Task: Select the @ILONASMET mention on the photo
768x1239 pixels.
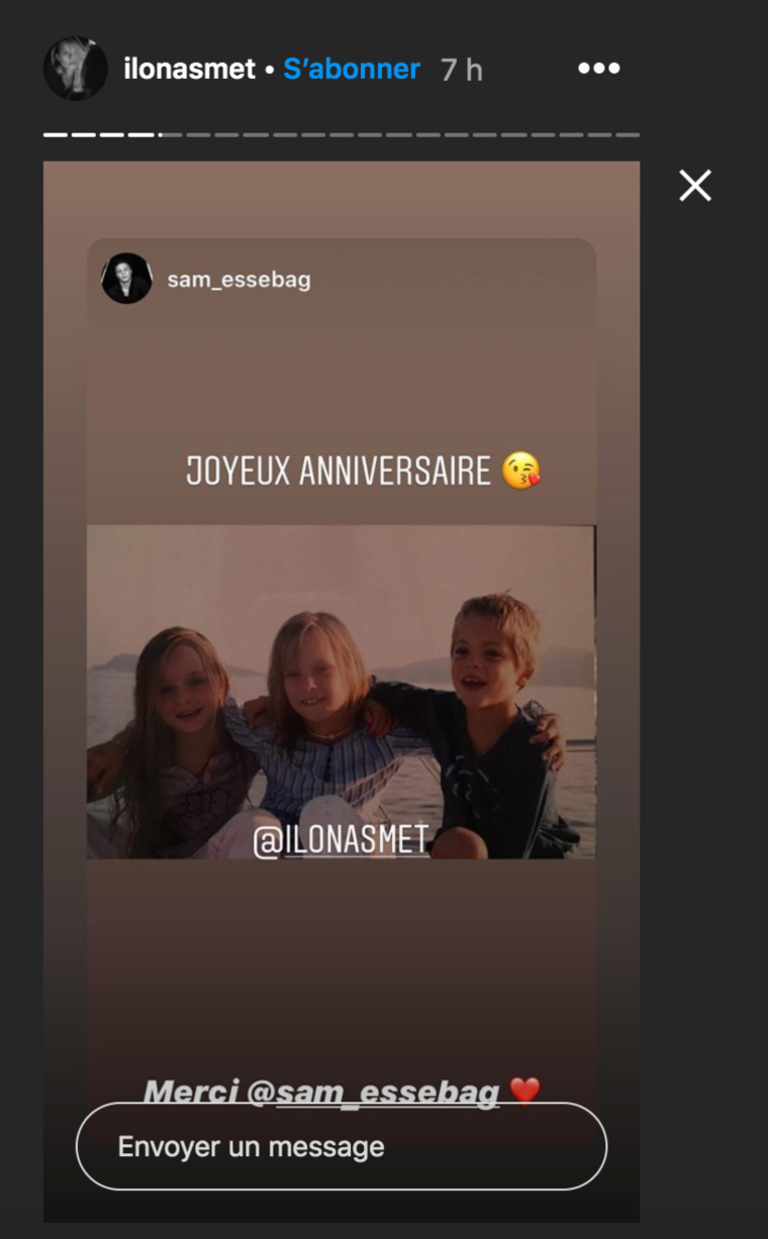Action: [x=341, y=840]
